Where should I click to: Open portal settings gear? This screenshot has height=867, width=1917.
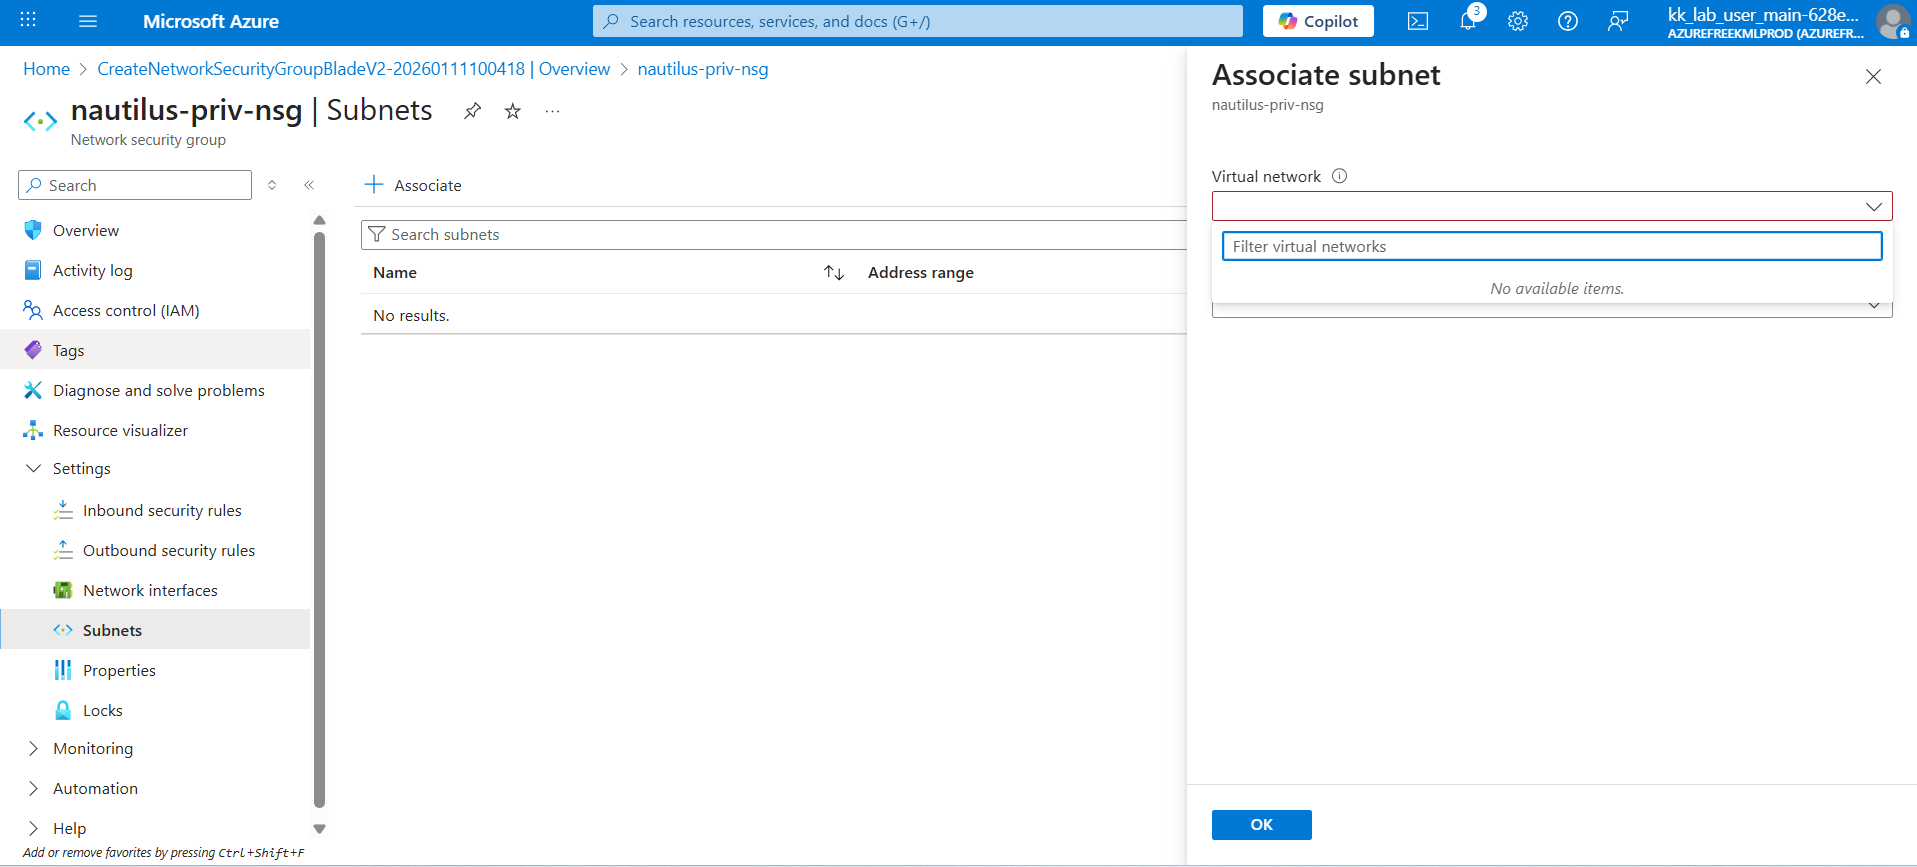pos(1518,21)
